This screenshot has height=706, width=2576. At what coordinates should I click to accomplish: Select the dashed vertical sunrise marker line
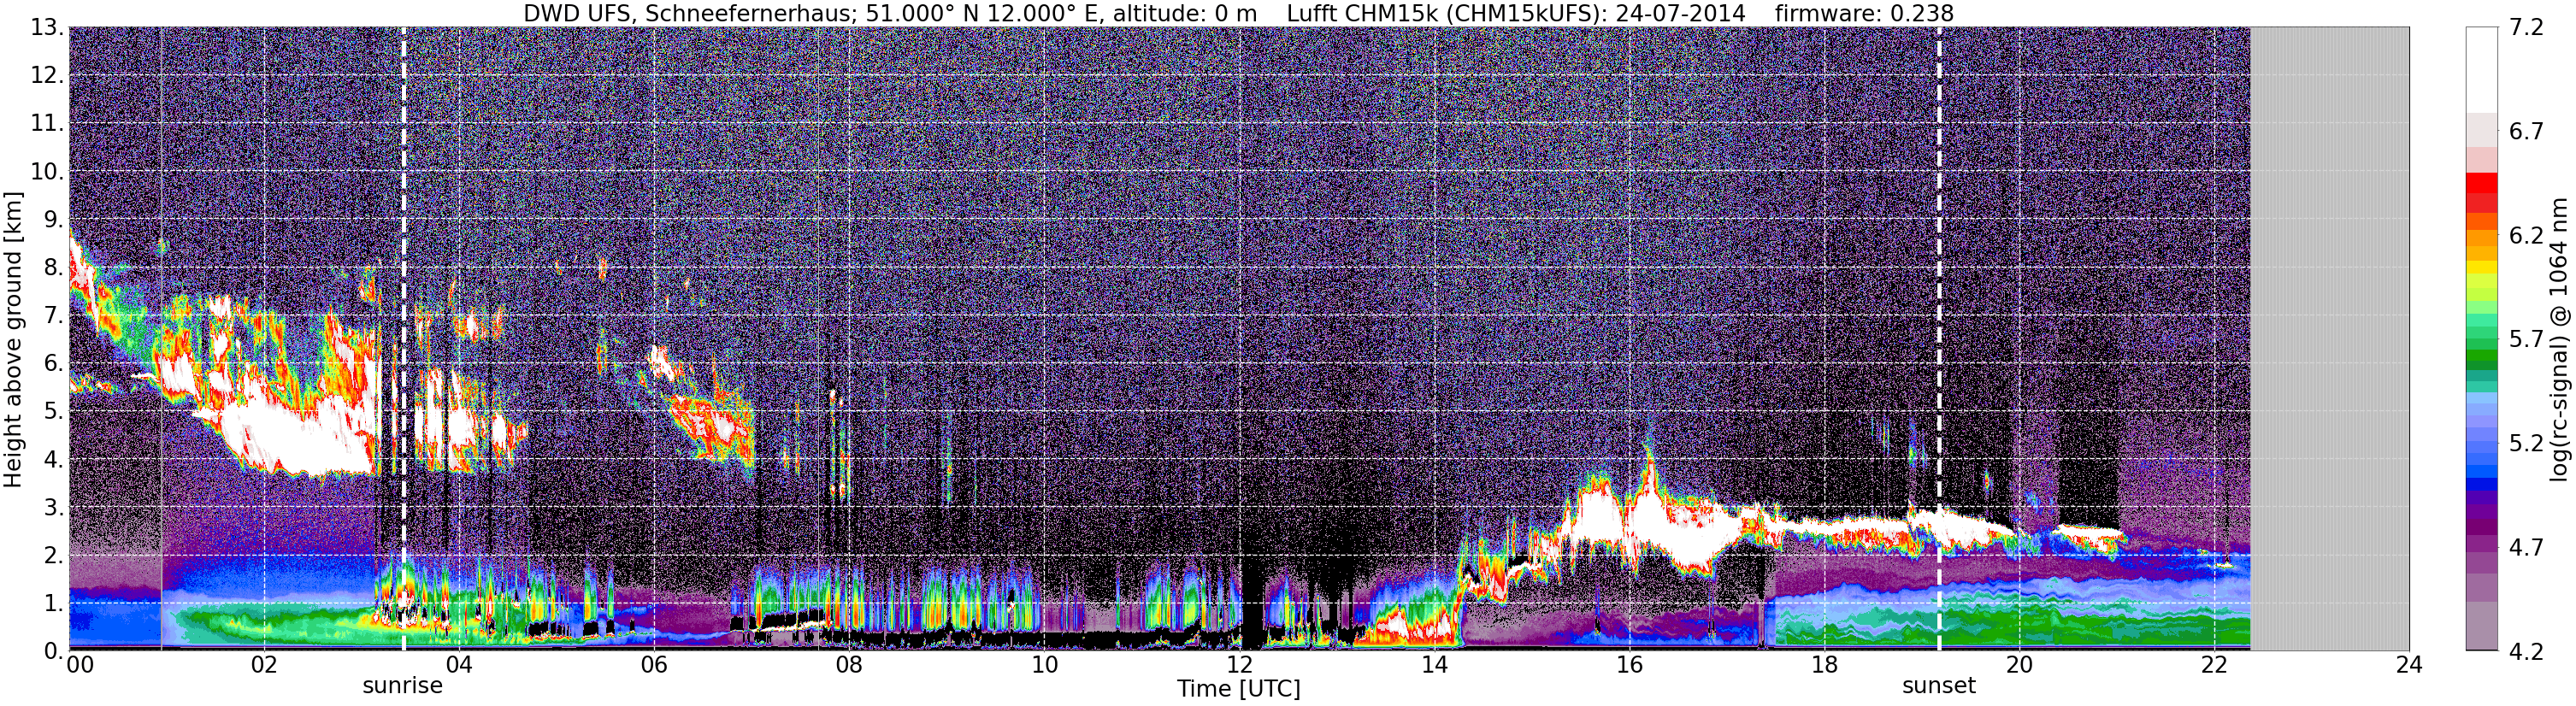pos(403,339)
